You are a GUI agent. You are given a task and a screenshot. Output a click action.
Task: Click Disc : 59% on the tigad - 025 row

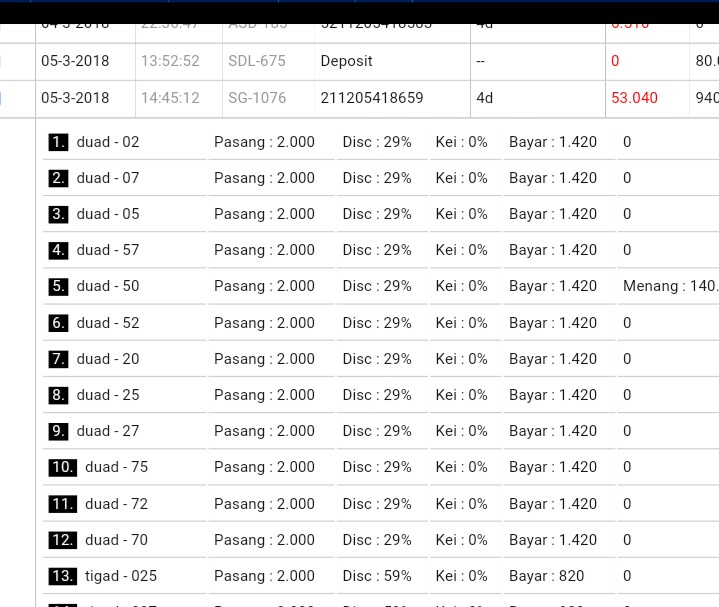pos(377,576)
